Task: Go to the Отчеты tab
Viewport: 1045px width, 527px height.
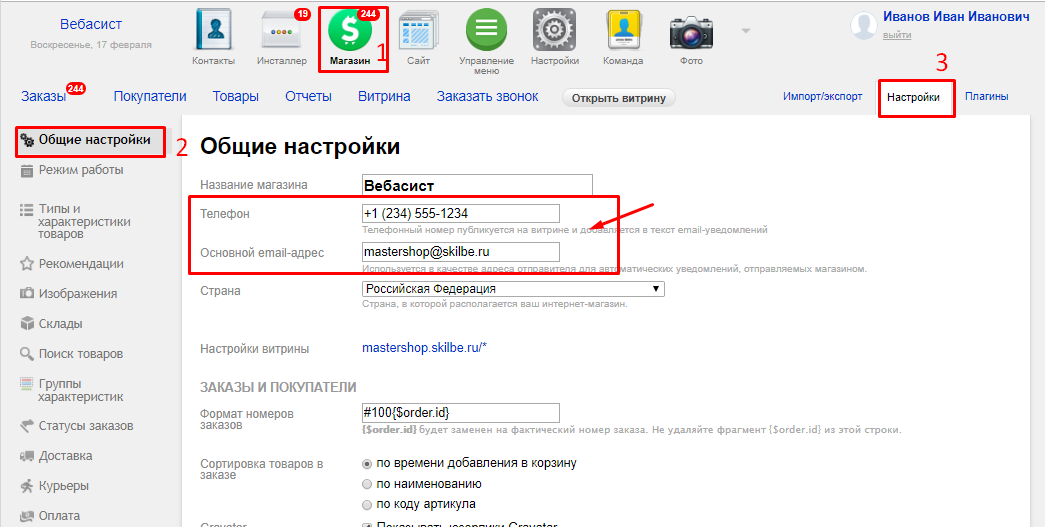Action: [308, 97]
